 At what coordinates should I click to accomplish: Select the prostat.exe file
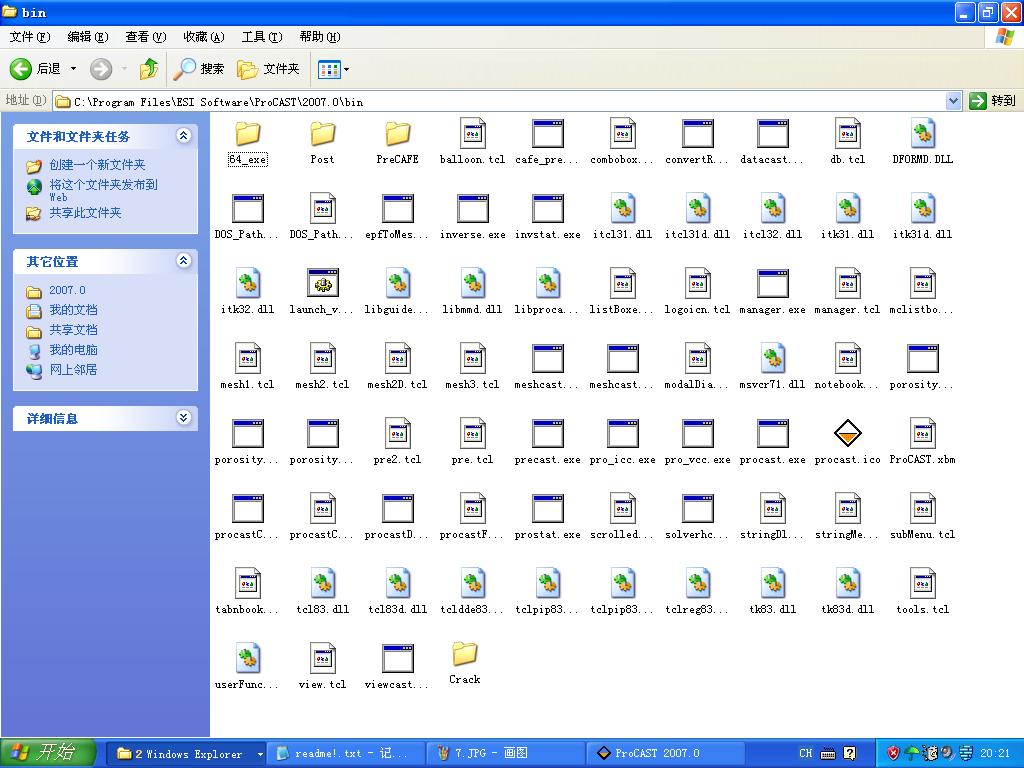[x=547, y=517]
